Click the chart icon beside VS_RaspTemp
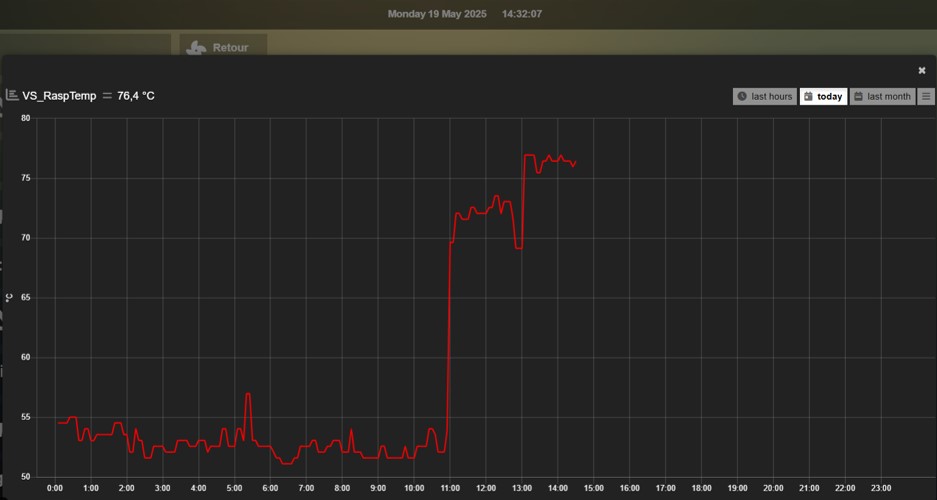 click(12, 95)
